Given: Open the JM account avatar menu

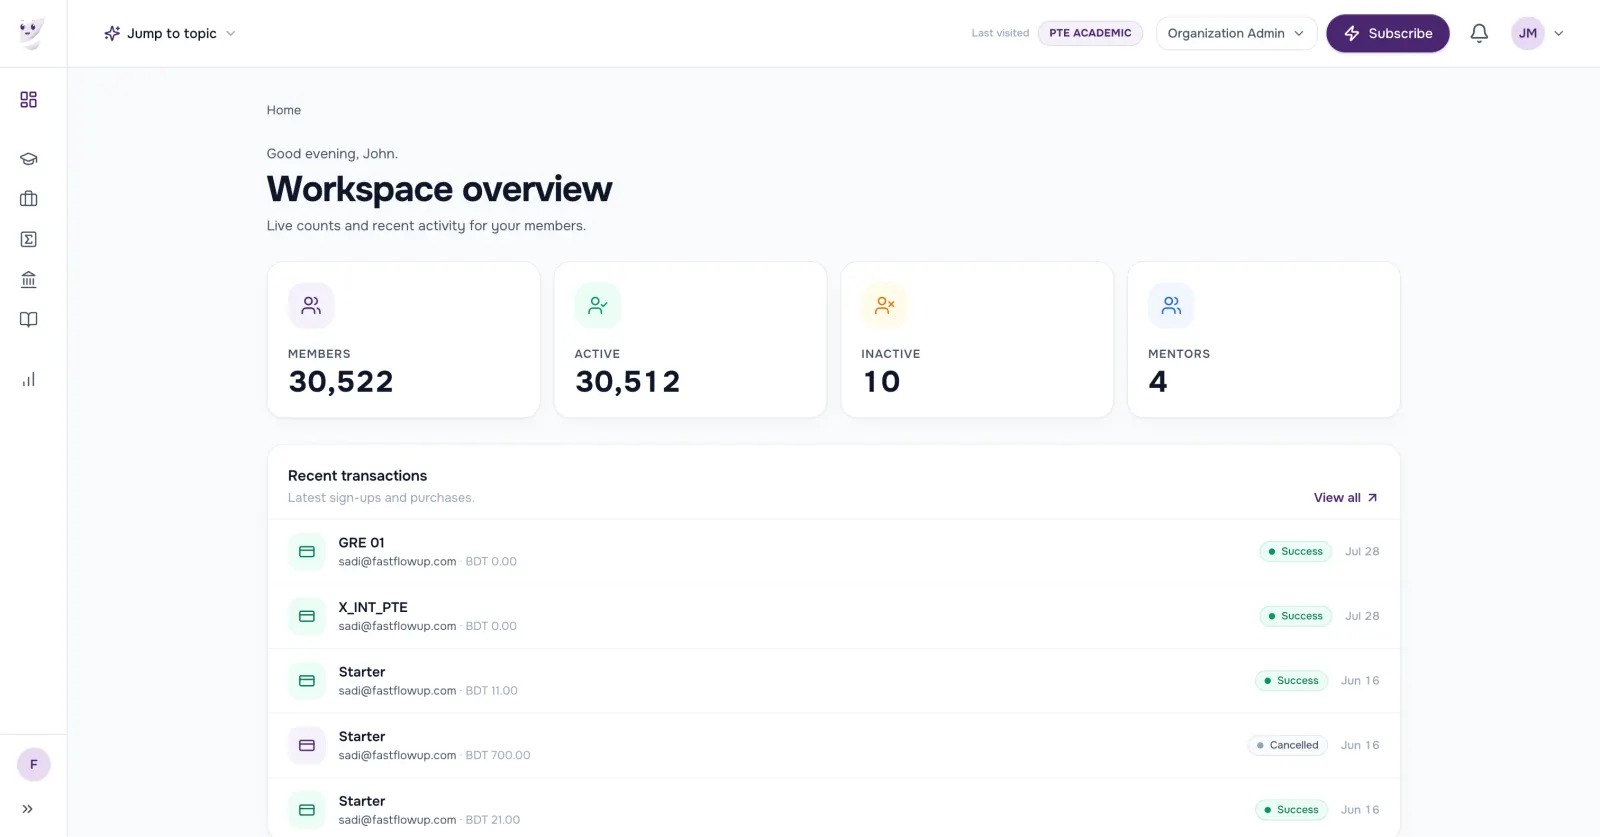Looking at the screenshot, I should pos(1537,33).
